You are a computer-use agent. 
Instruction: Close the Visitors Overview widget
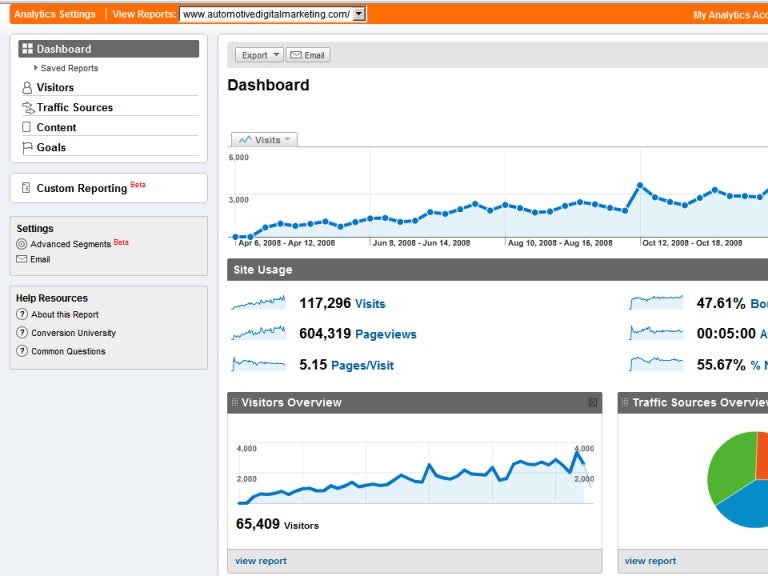[593, 403]
